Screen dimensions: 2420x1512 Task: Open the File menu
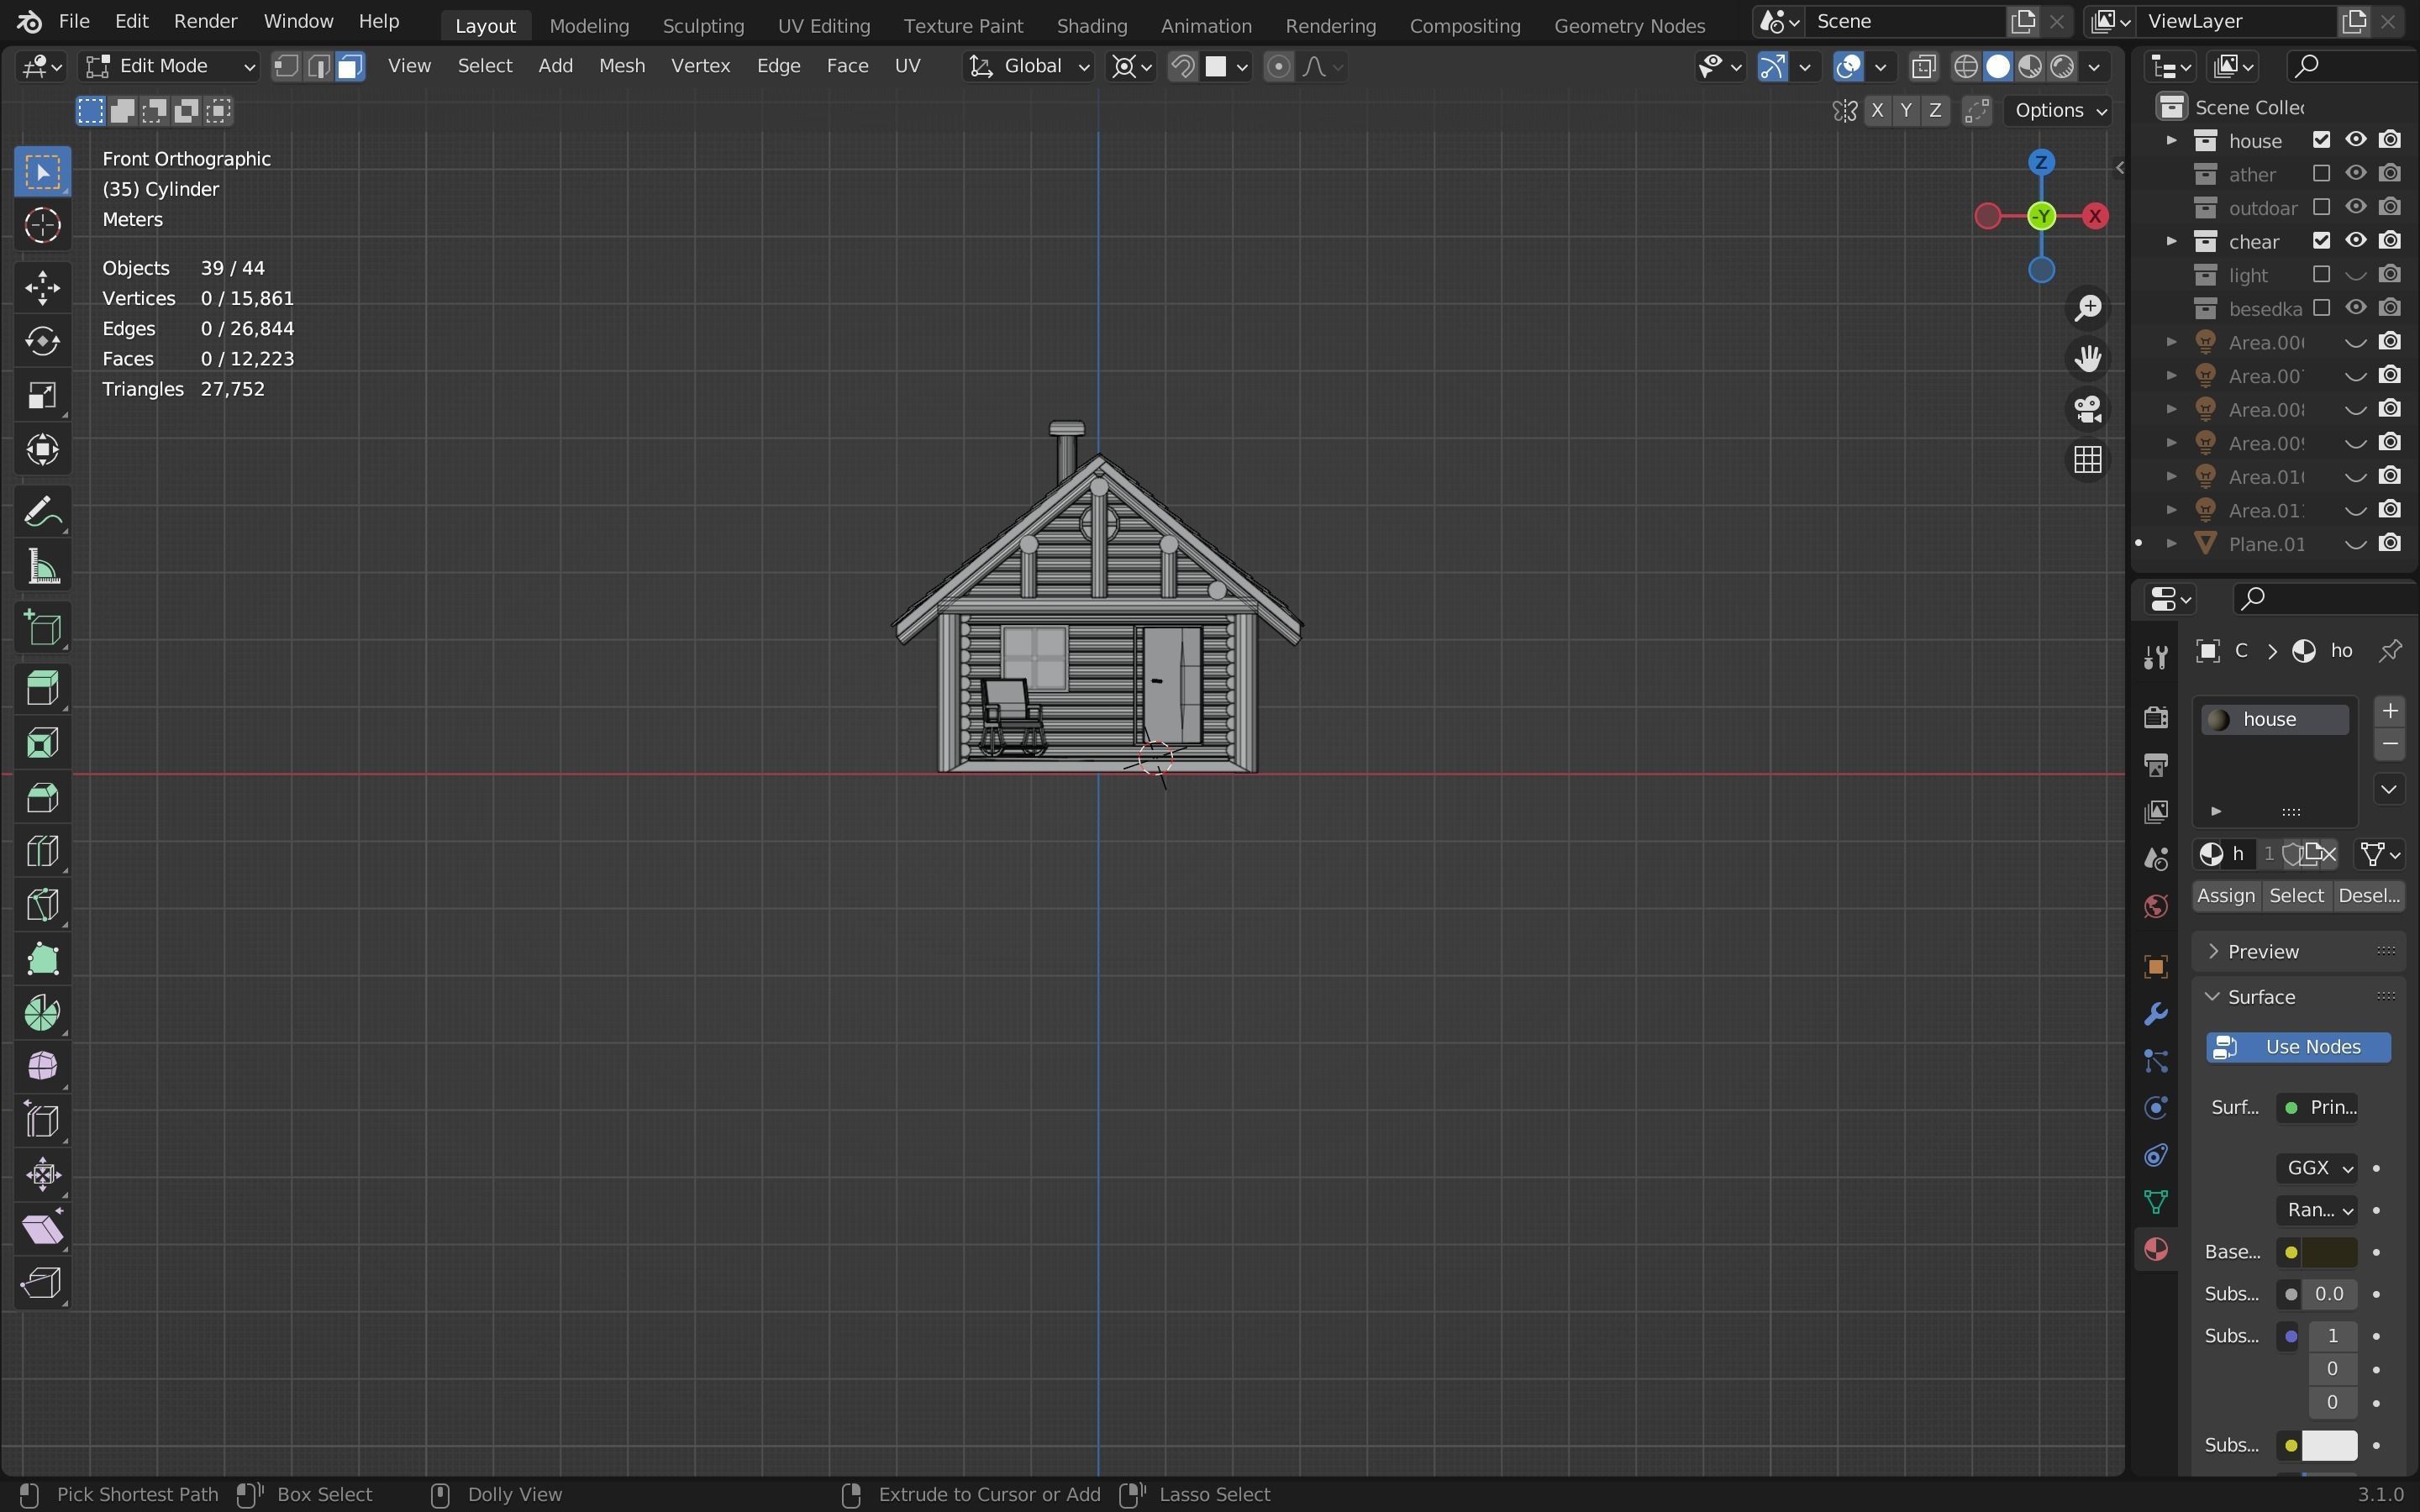[x=74, y=21]
